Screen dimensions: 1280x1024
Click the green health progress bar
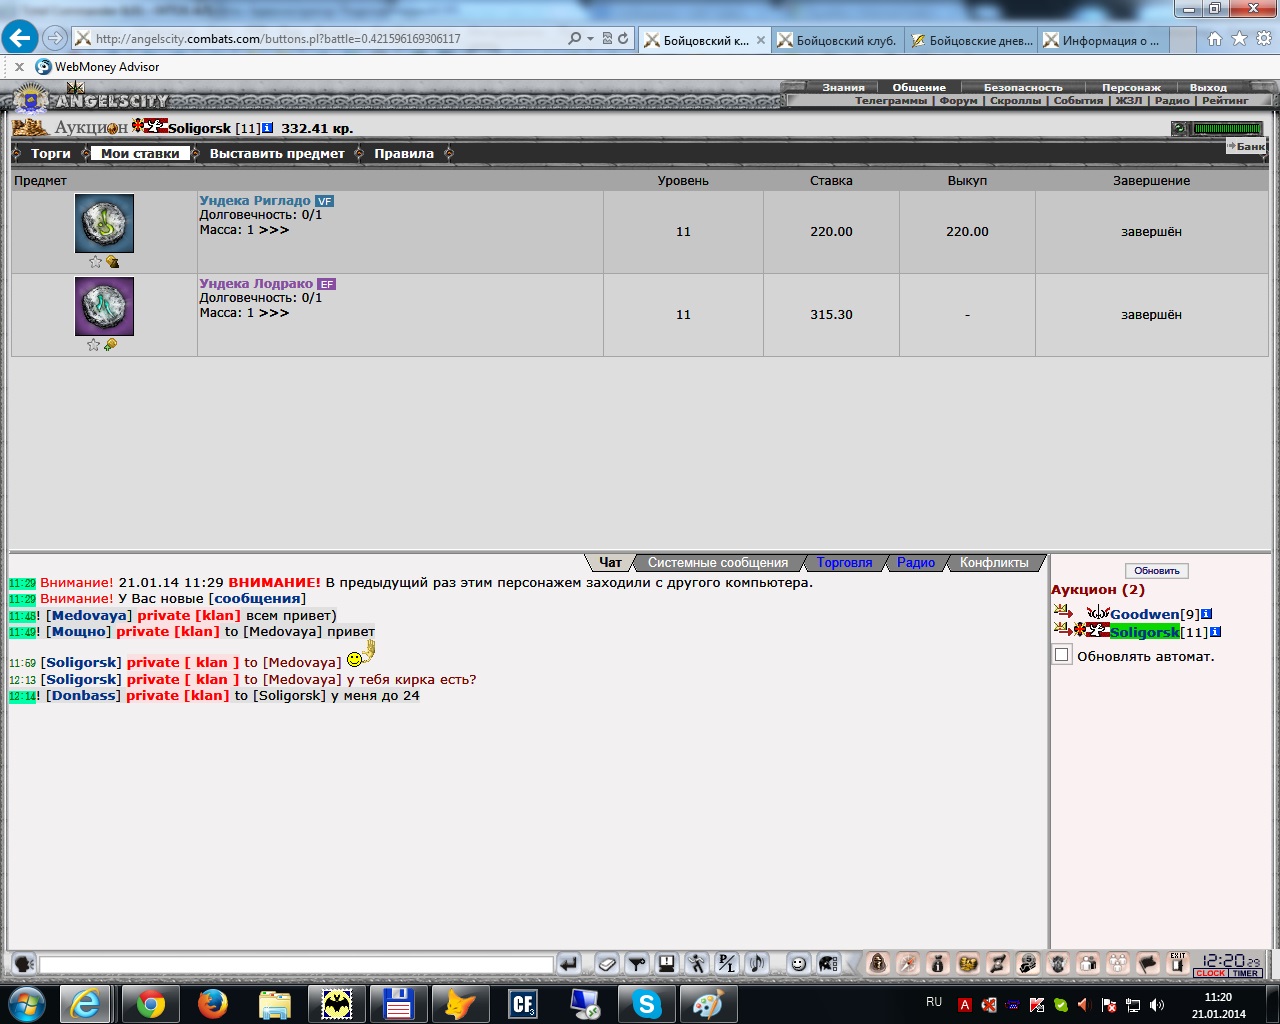(1228, 128)
